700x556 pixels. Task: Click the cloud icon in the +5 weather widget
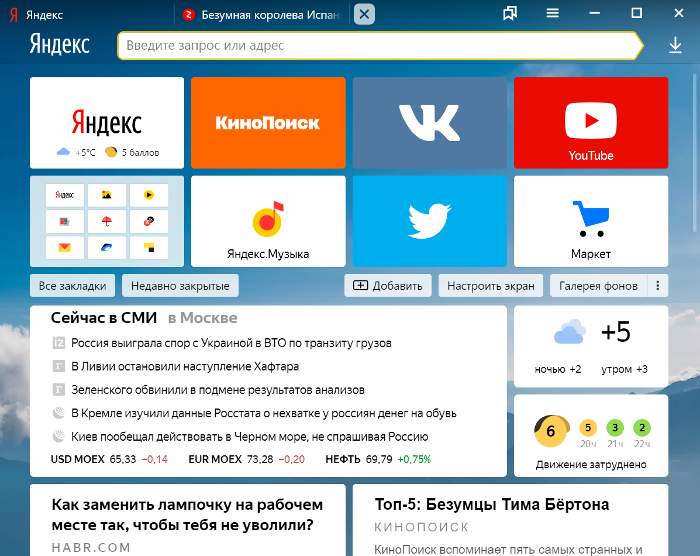[x=570, y=332]
